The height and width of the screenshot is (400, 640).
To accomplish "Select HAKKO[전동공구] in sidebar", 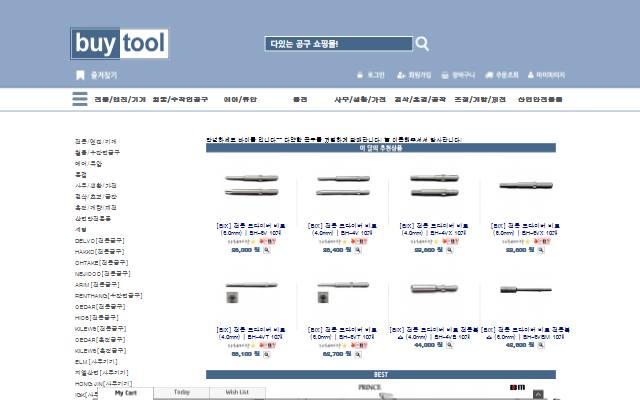I will 100,251.
